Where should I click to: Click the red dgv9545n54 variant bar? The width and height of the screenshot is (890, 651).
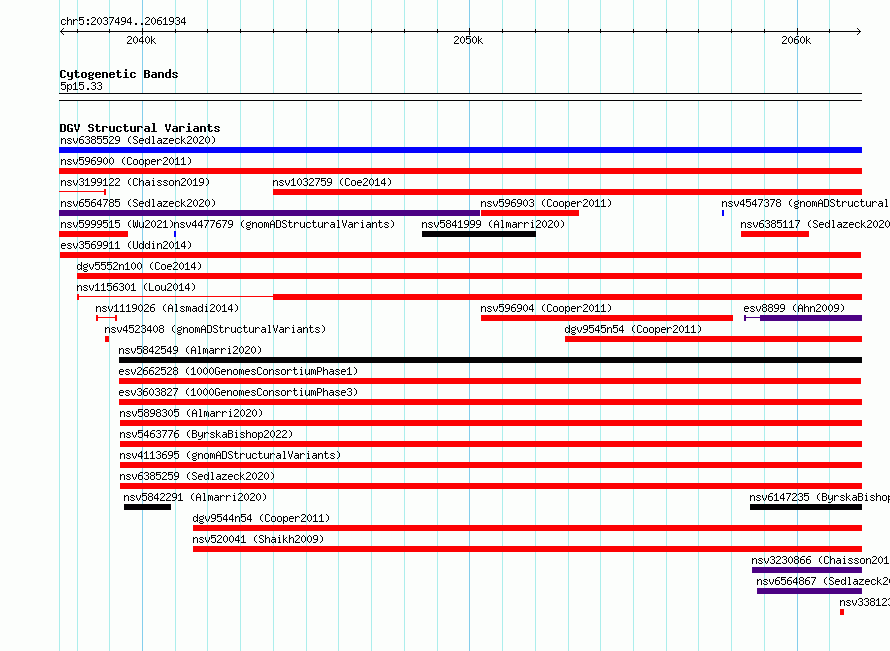click(713, 339)
